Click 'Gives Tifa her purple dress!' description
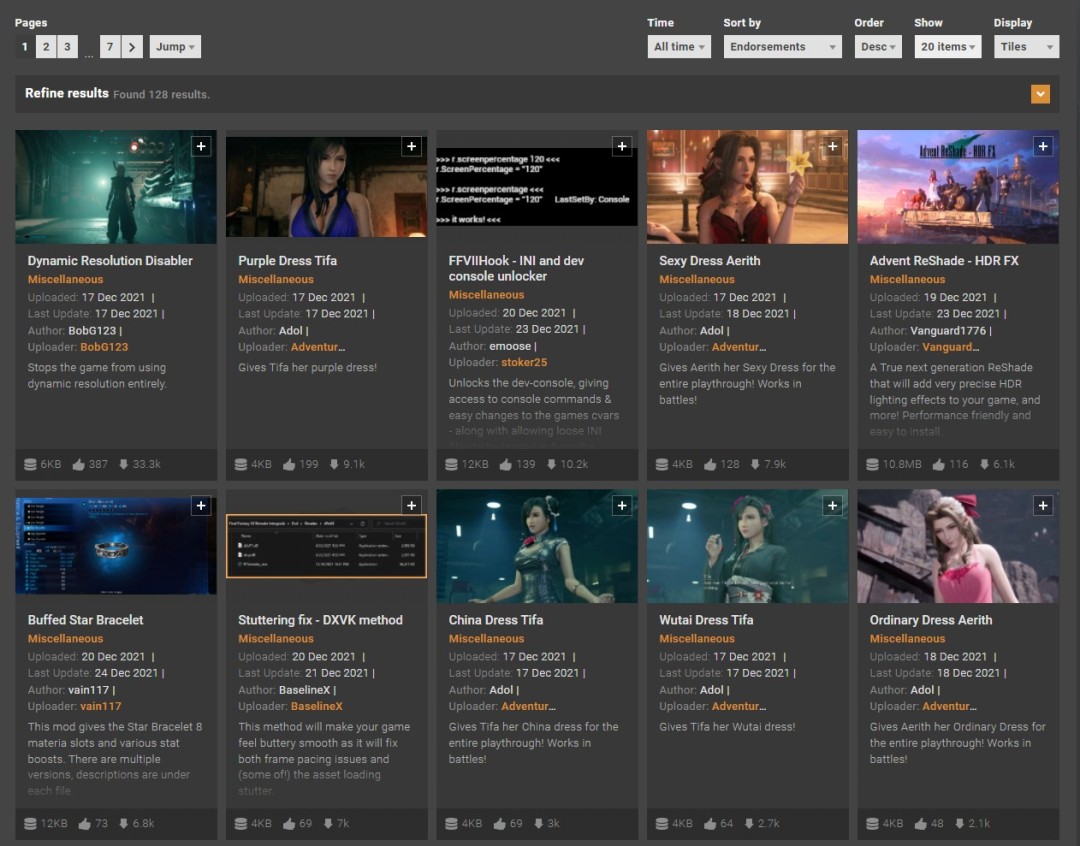The height and width of the screenshot is (846, 1080). (307, 367)
